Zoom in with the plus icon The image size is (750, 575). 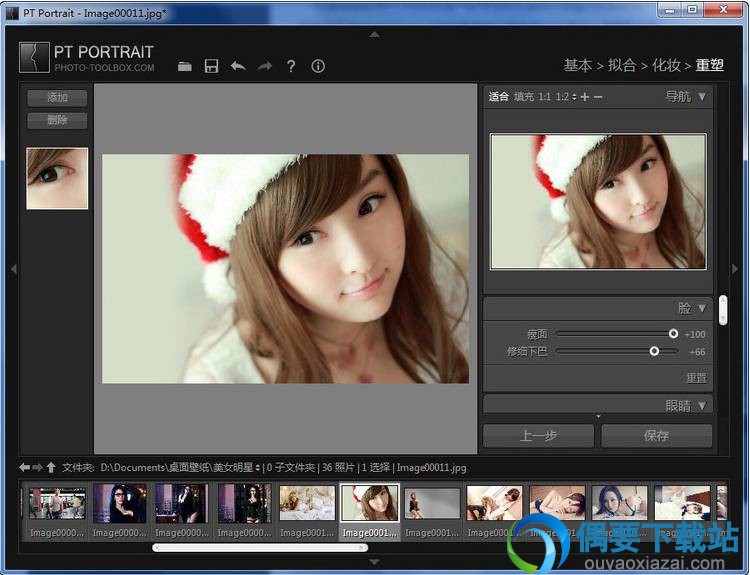(585, 97)
